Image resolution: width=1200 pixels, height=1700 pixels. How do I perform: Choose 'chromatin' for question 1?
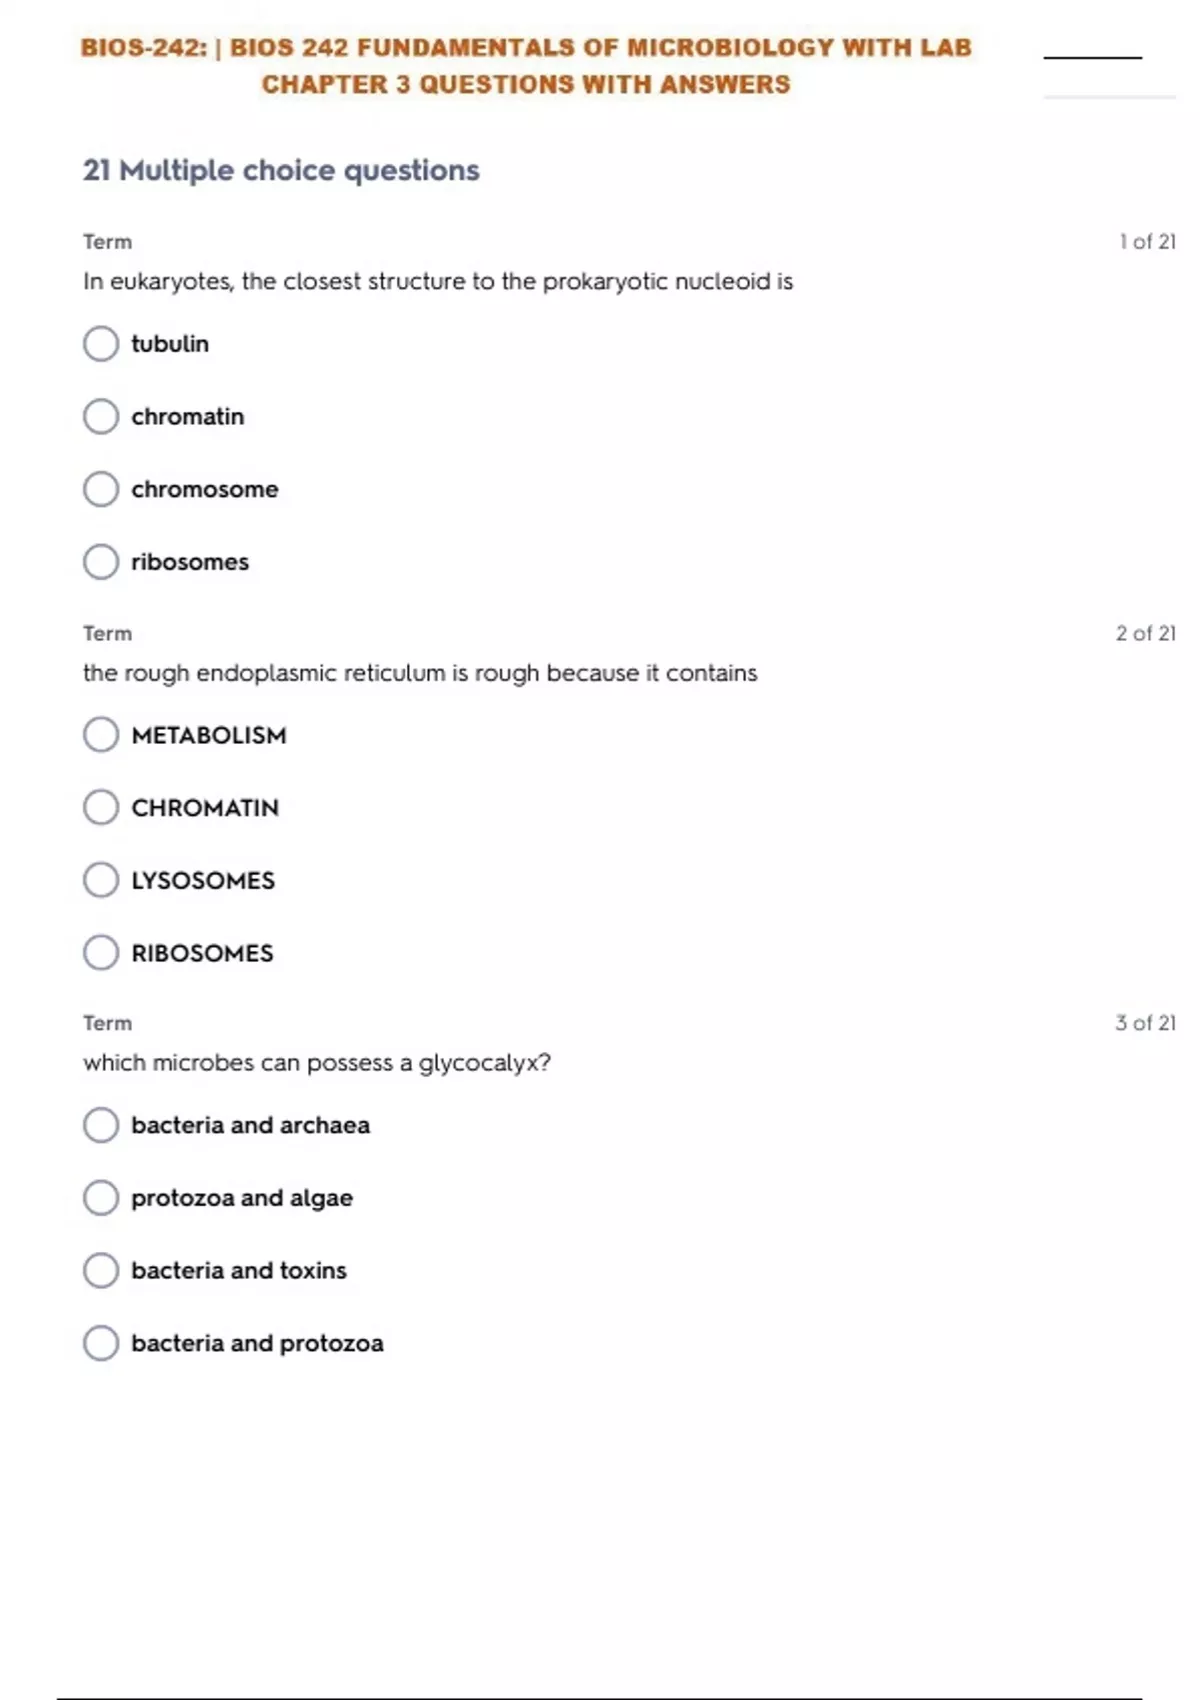[x=101, y=417]
